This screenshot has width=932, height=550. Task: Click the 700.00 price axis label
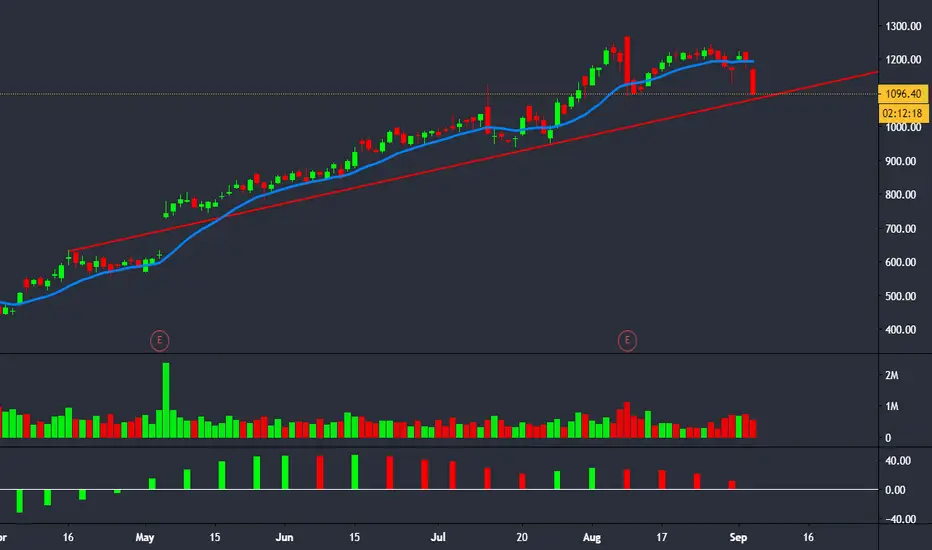click(902, 228)
